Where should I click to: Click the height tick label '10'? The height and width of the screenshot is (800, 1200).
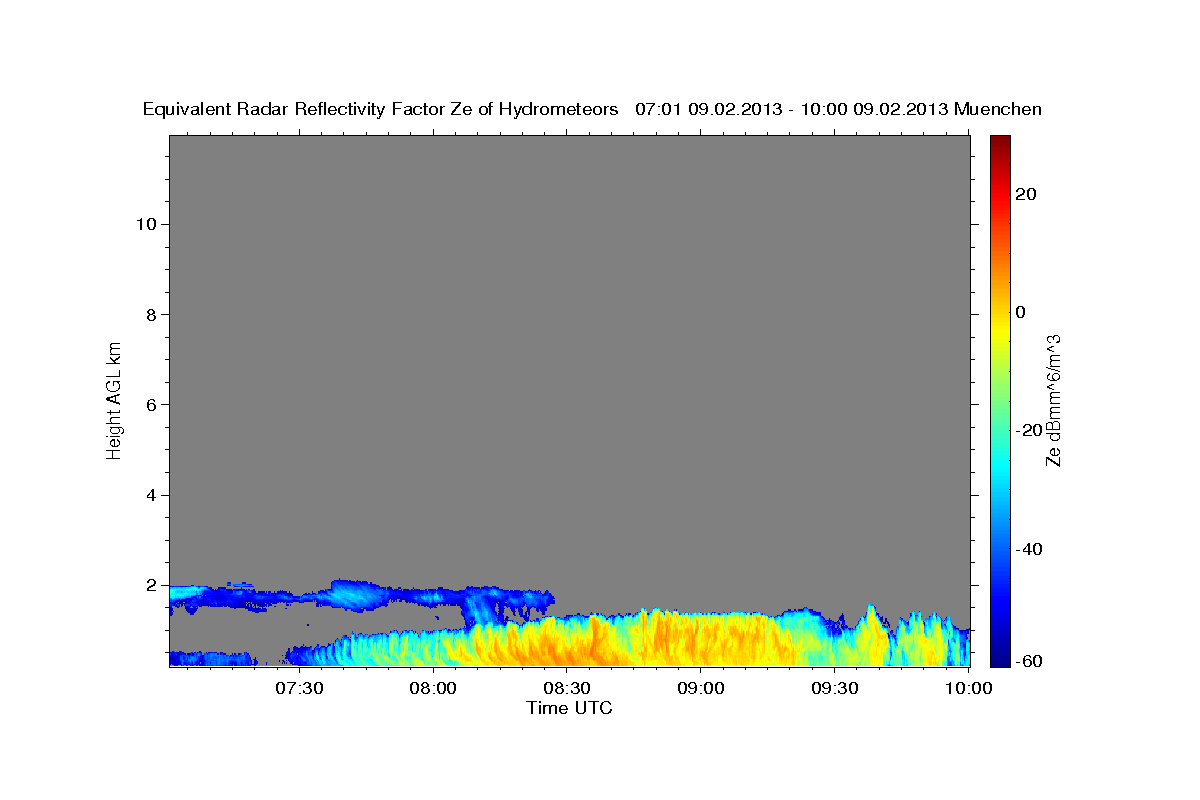click(147, 224)
